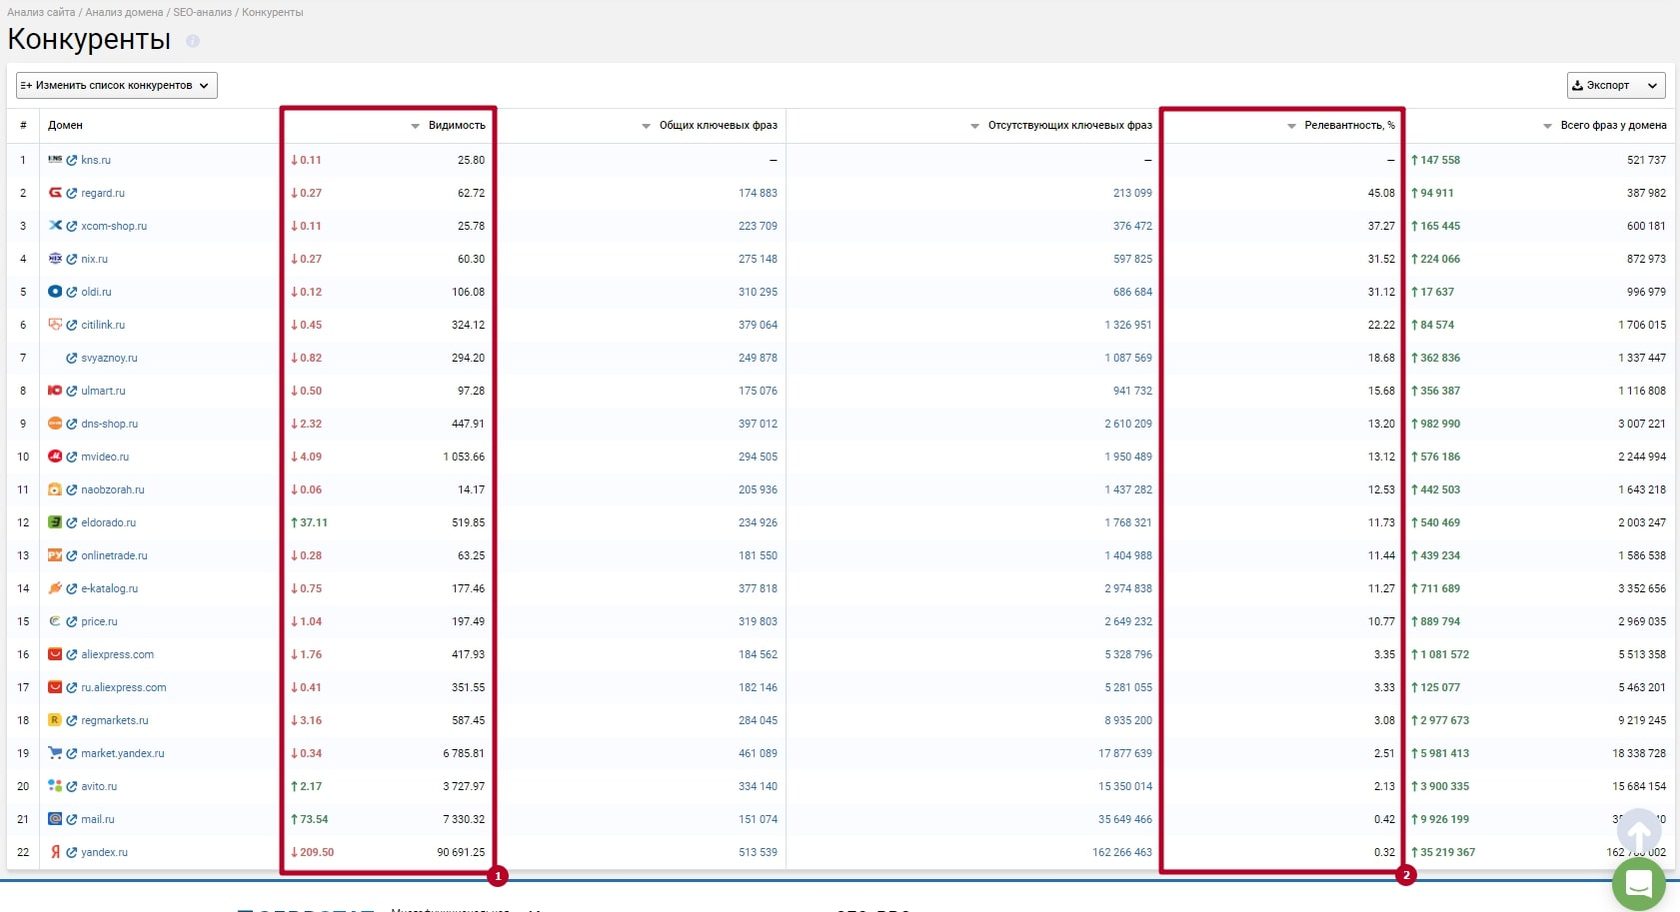Screen dimensions: 1680x912
Task: Open external link icon for oldi.ru
Action: pyautogui.click(x=72, y=292)
